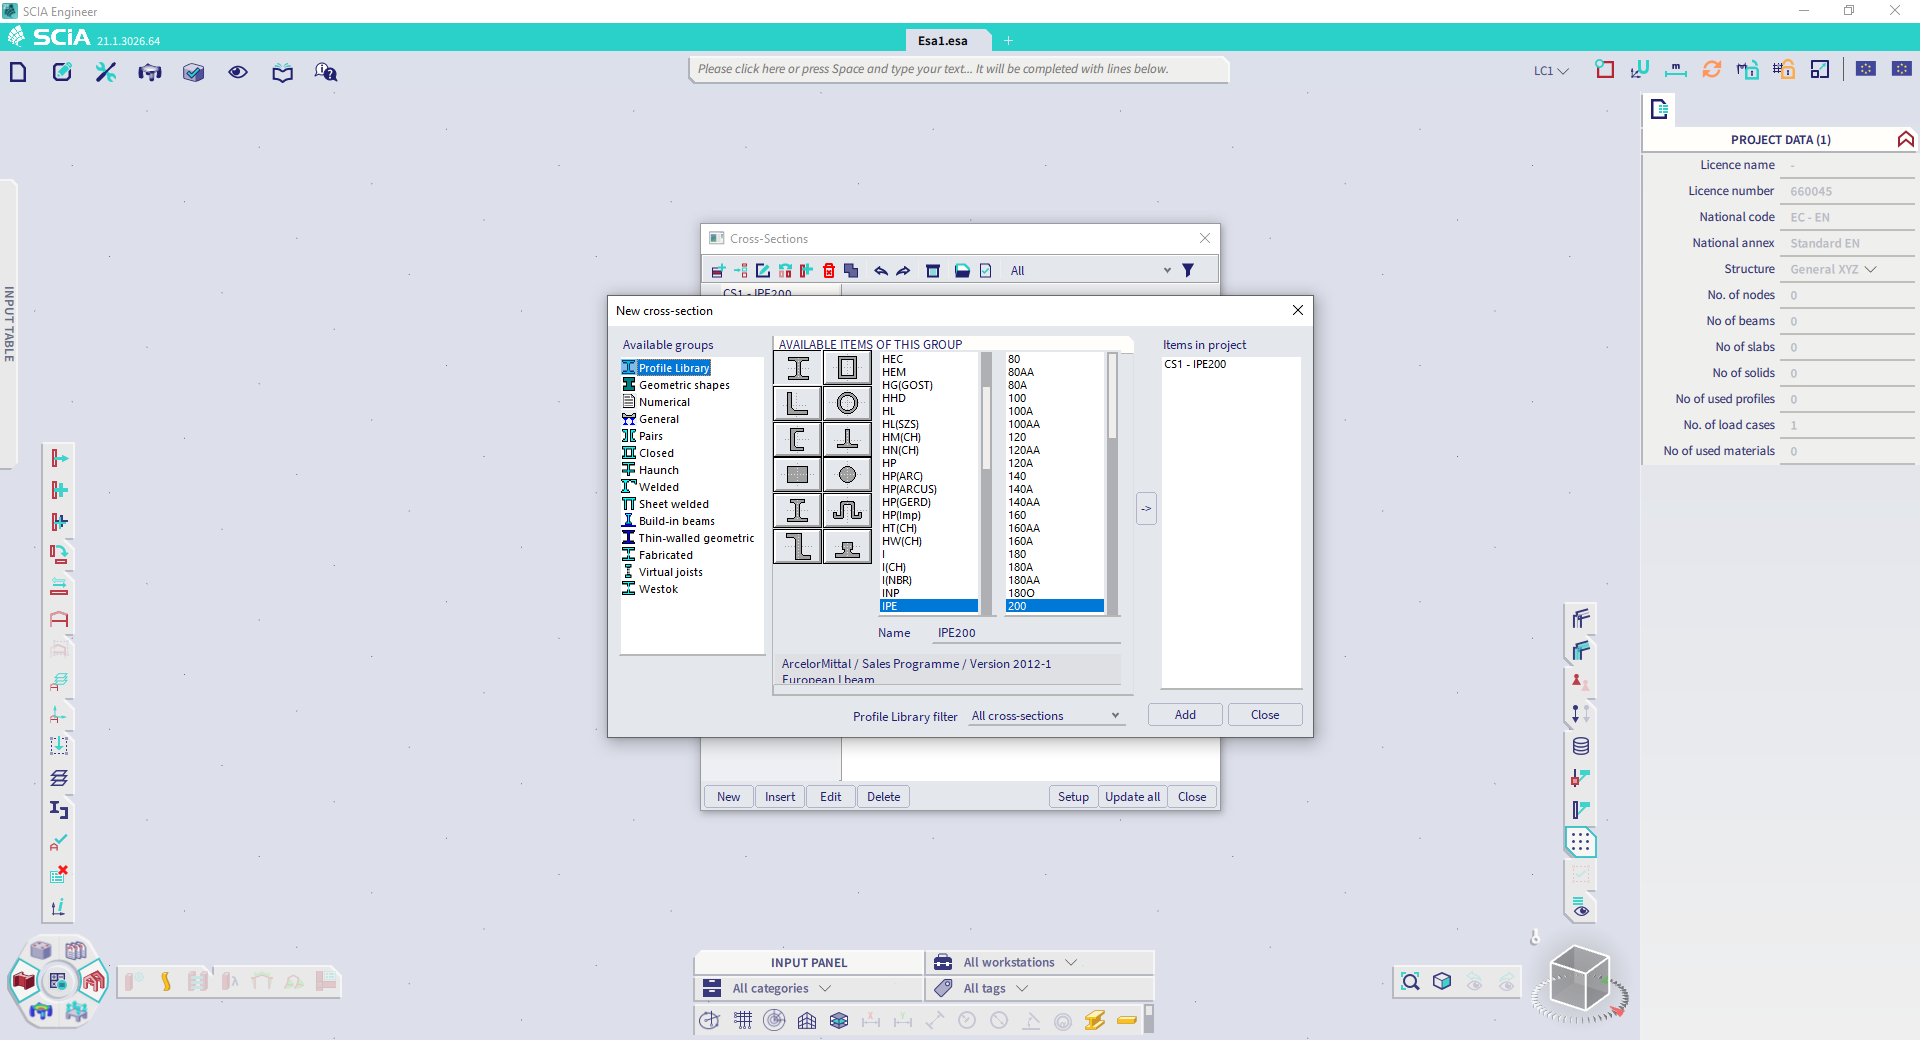
Task: Toggle the checked document icon in Cross-Sections toolbar
Action: pos(986,270)
